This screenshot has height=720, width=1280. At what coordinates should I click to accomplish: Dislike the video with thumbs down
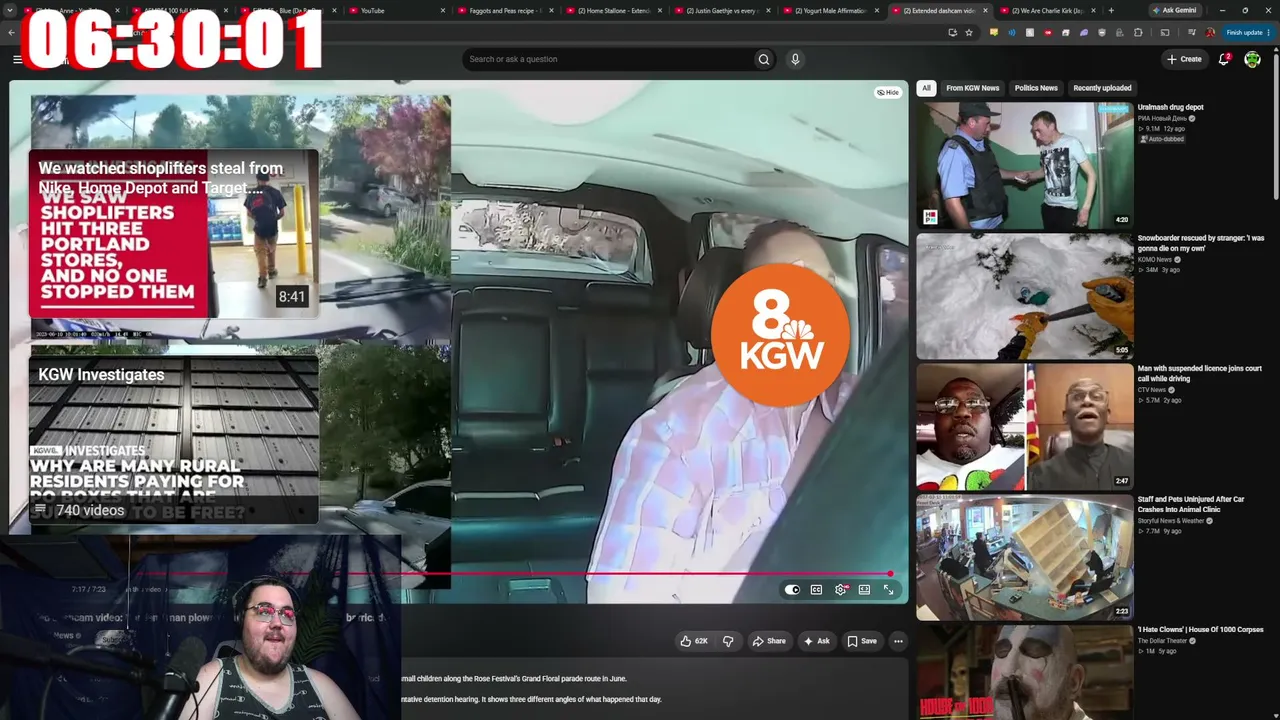pos(728,641)
